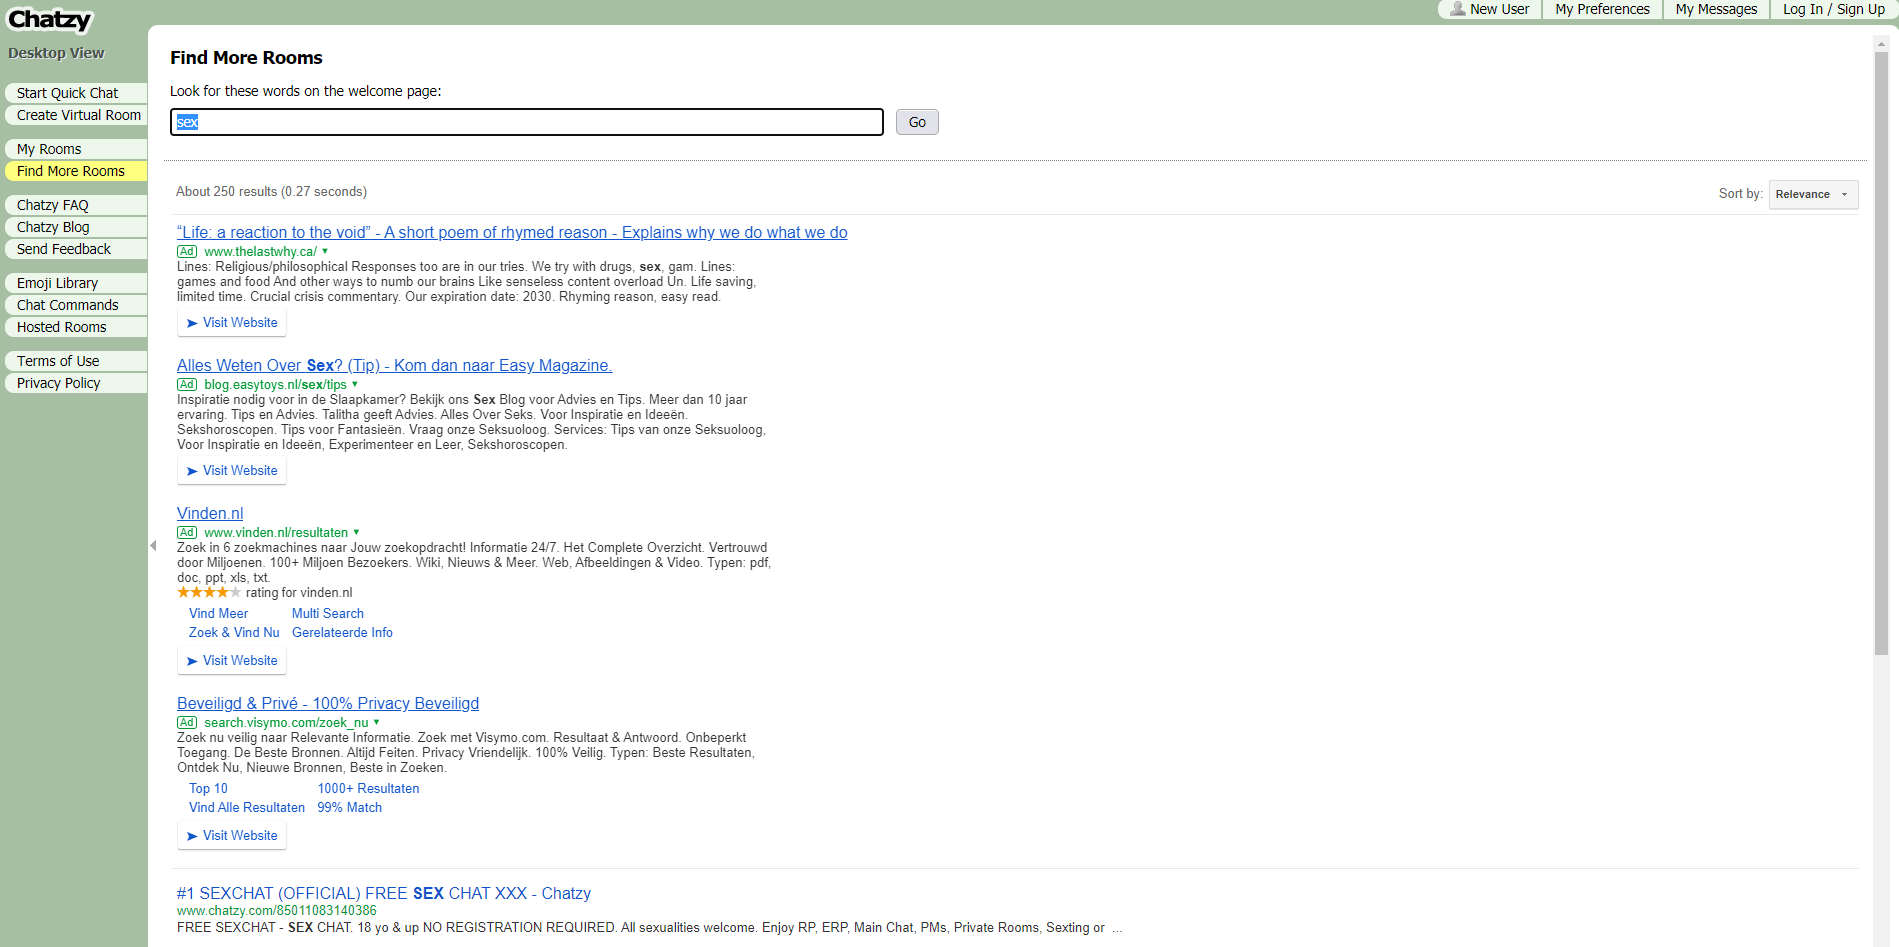Click the Ad badge next to blog.easytoys.nl
Image resolution: width=1899 pixels, height=947 pixels.
[187, 385]
